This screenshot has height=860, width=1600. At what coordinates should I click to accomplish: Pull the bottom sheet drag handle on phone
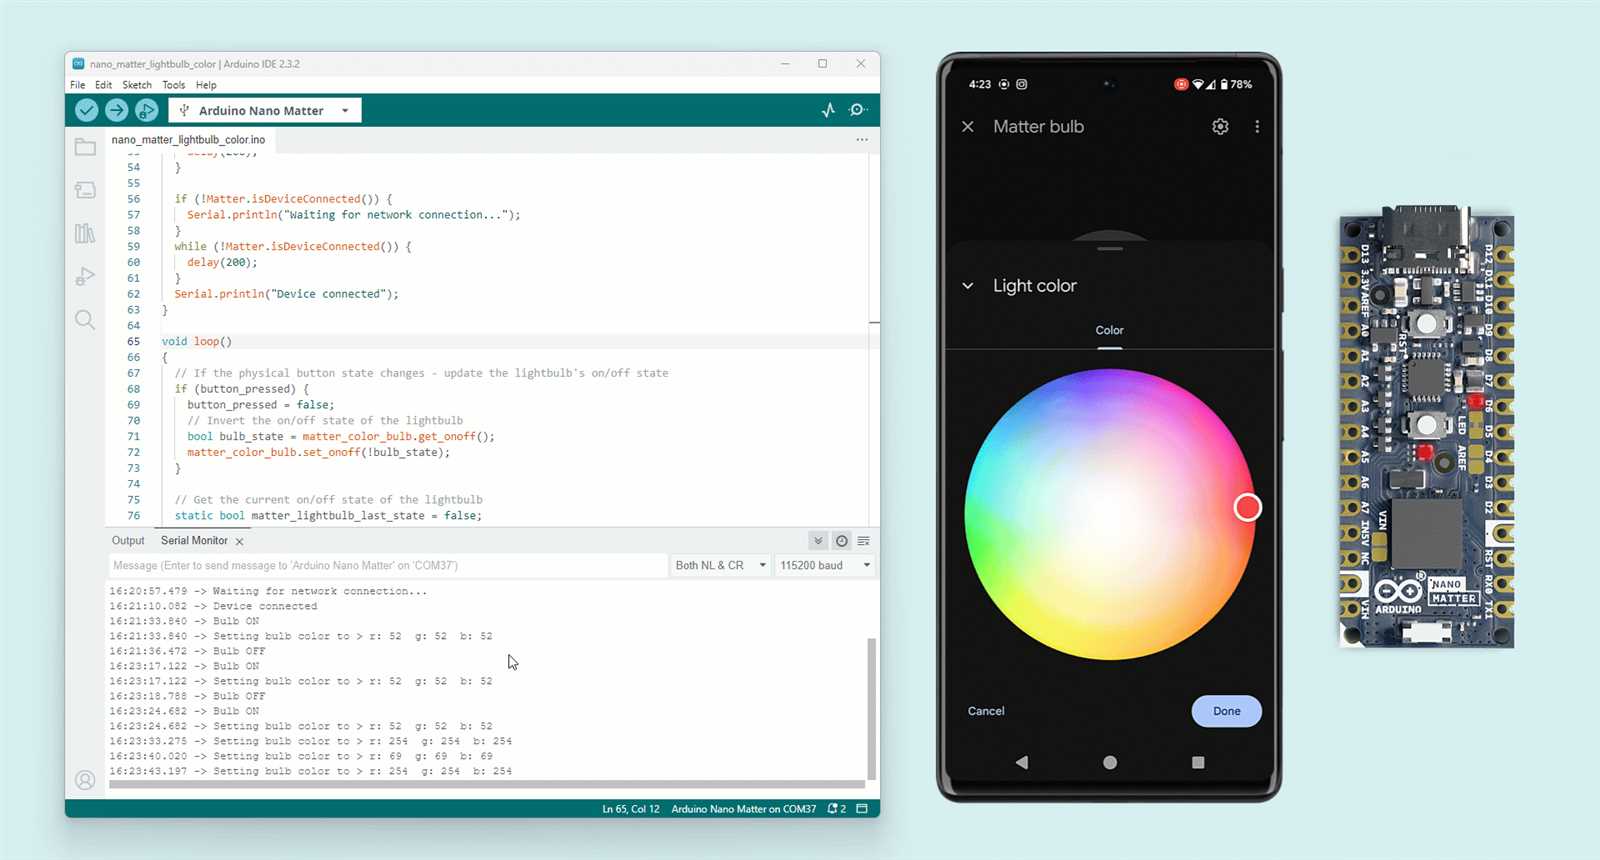tap(1110, 248)
